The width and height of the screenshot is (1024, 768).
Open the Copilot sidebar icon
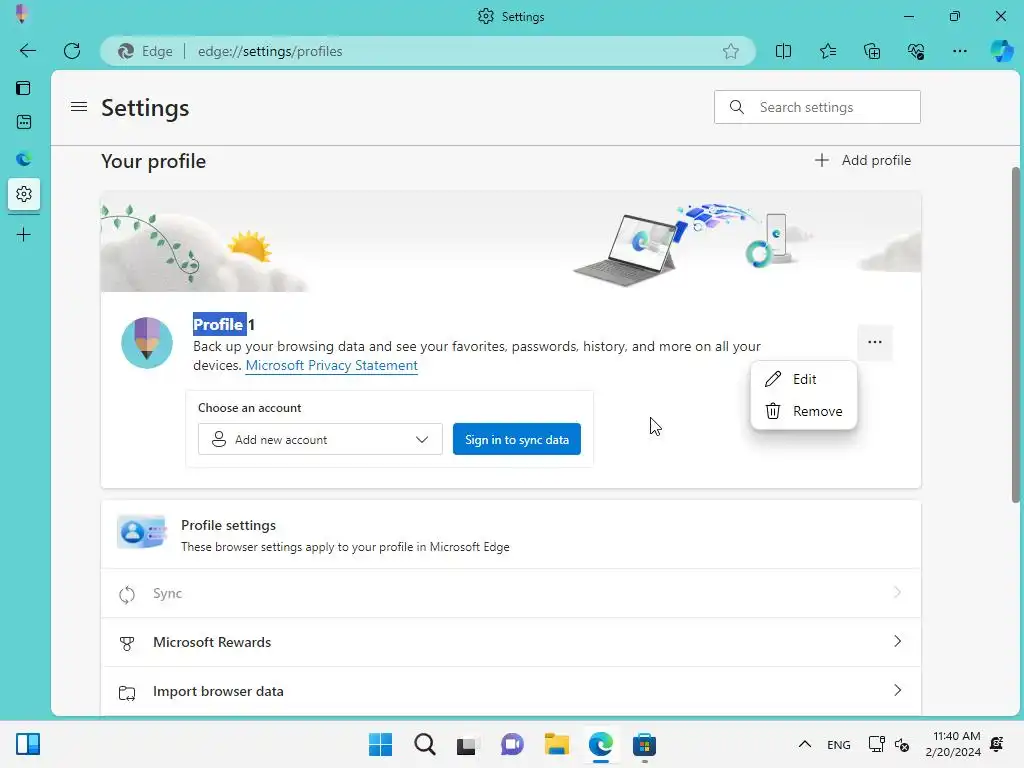click(1001, 51)
